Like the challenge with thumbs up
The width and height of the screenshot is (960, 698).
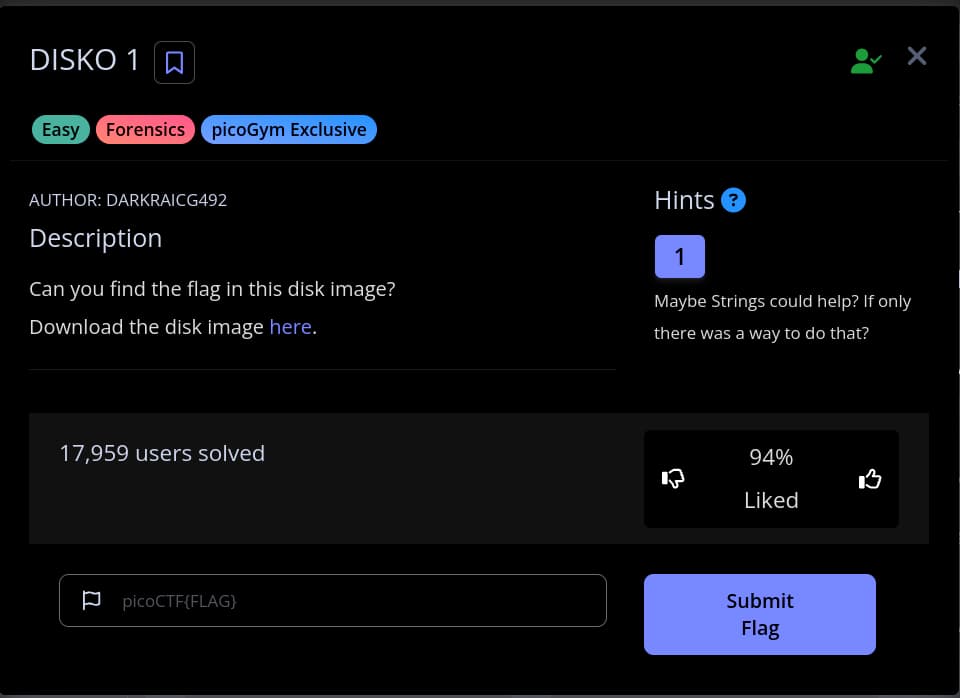tap(870, 480)
